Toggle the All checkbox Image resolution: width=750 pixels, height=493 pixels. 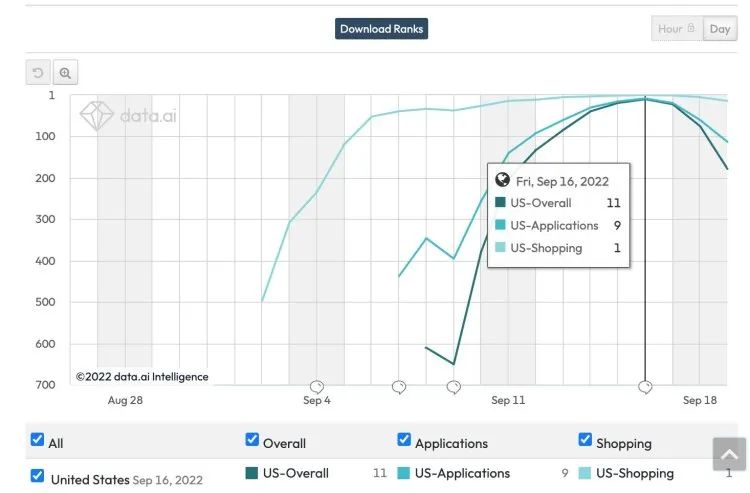[x=38, y=440]
